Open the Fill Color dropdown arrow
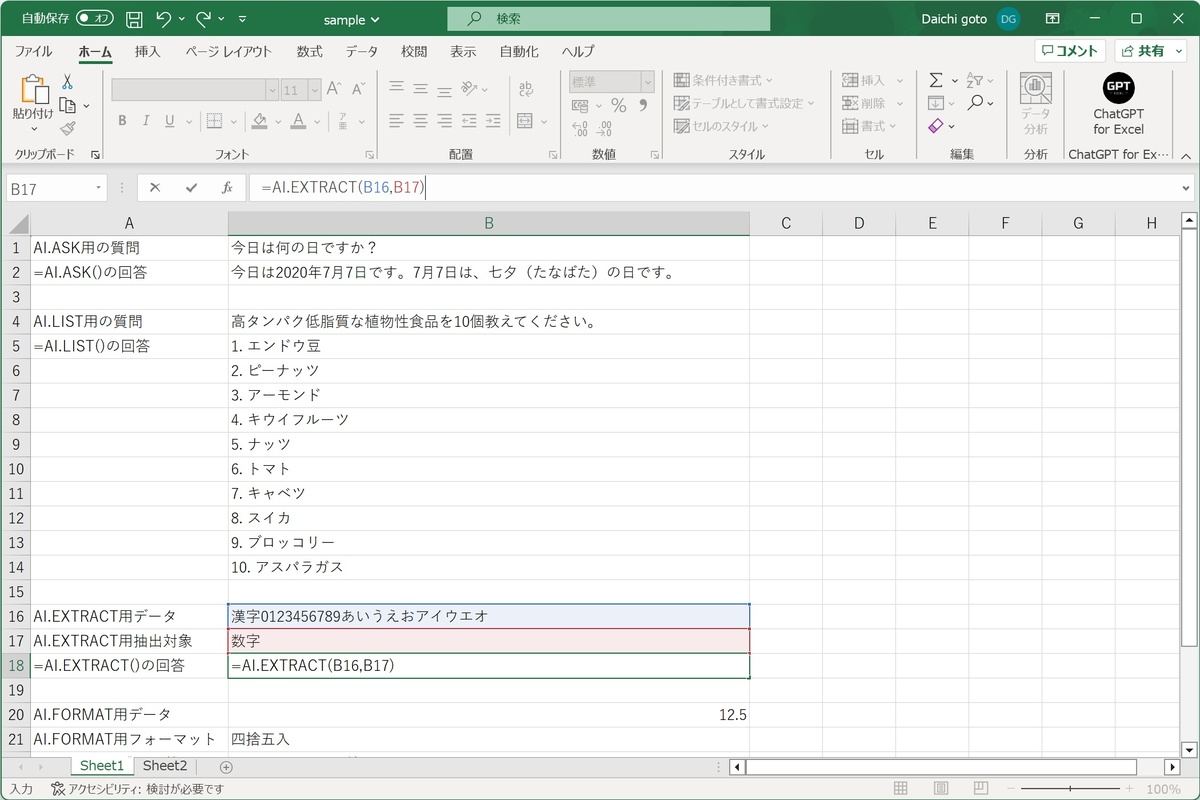This screenshot has height=800, width=1200. [x=278, y=121]
